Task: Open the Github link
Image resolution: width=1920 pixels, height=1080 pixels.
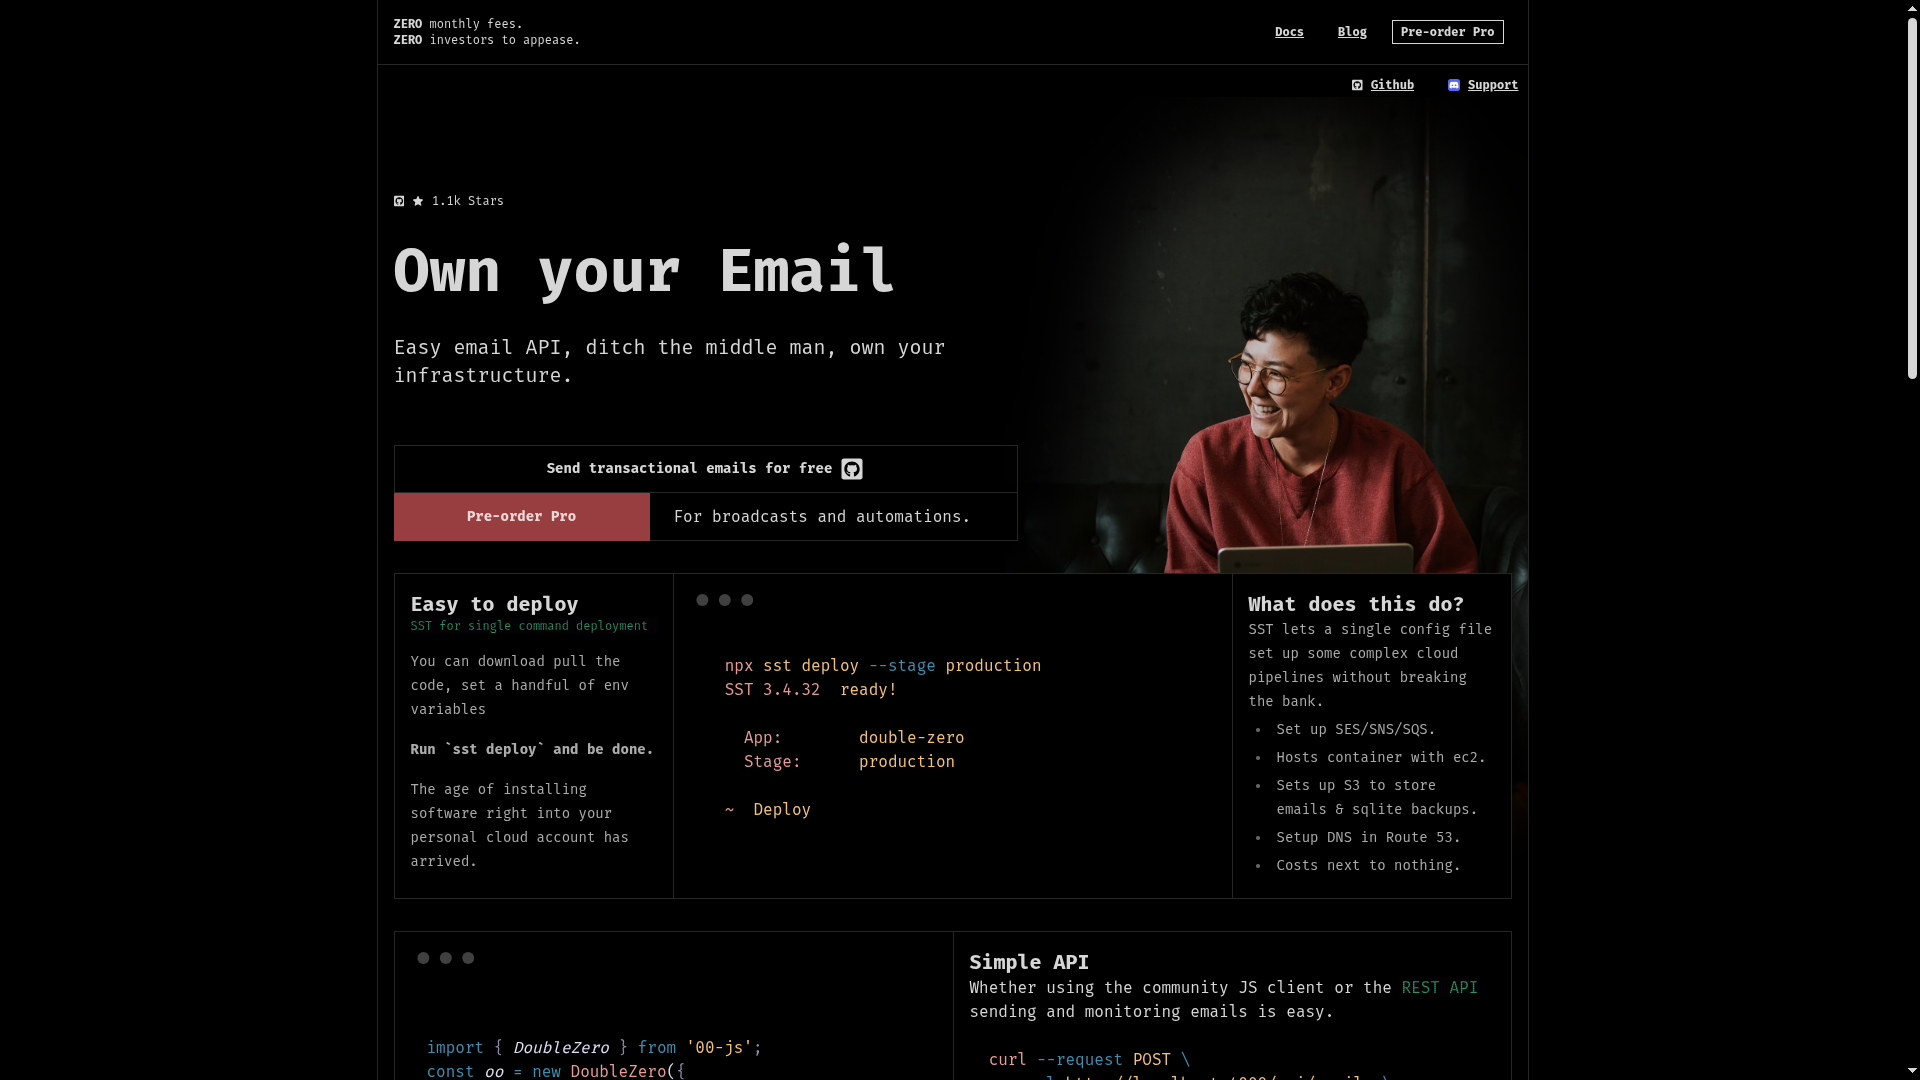Action: pos(1392,85)
